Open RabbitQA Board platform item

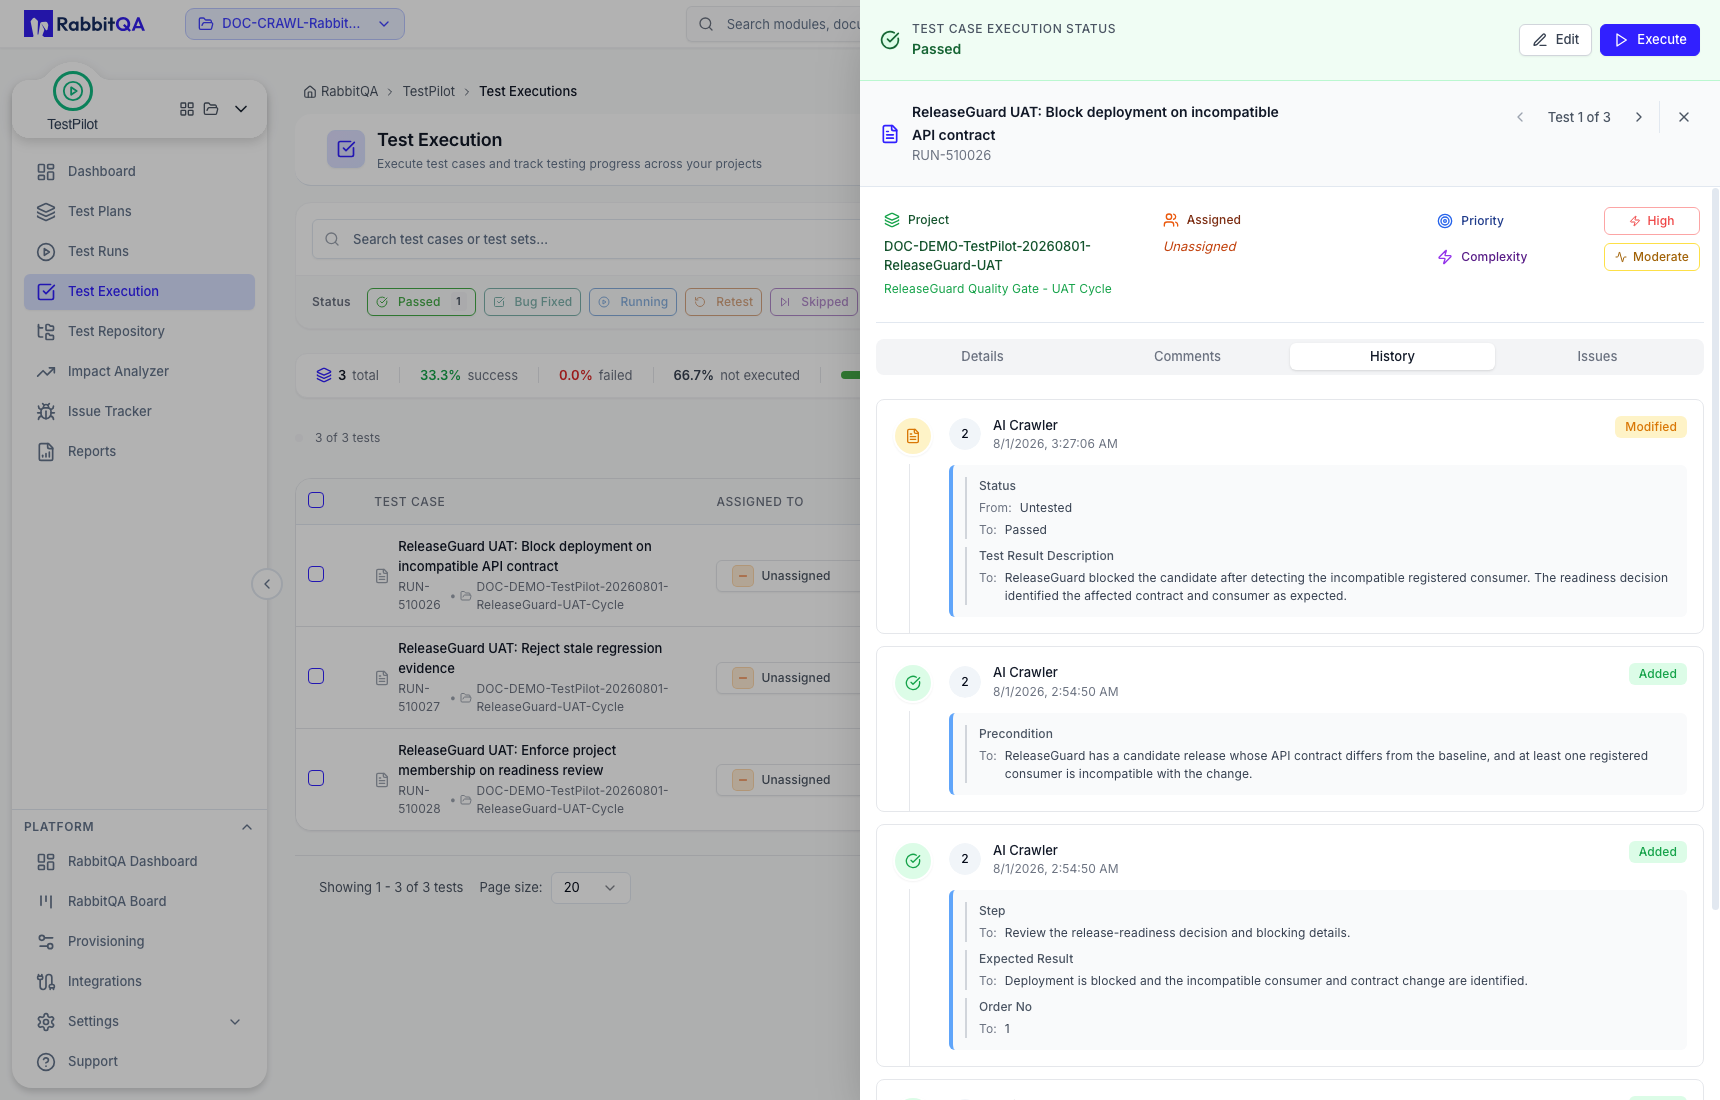coord(139,901)
